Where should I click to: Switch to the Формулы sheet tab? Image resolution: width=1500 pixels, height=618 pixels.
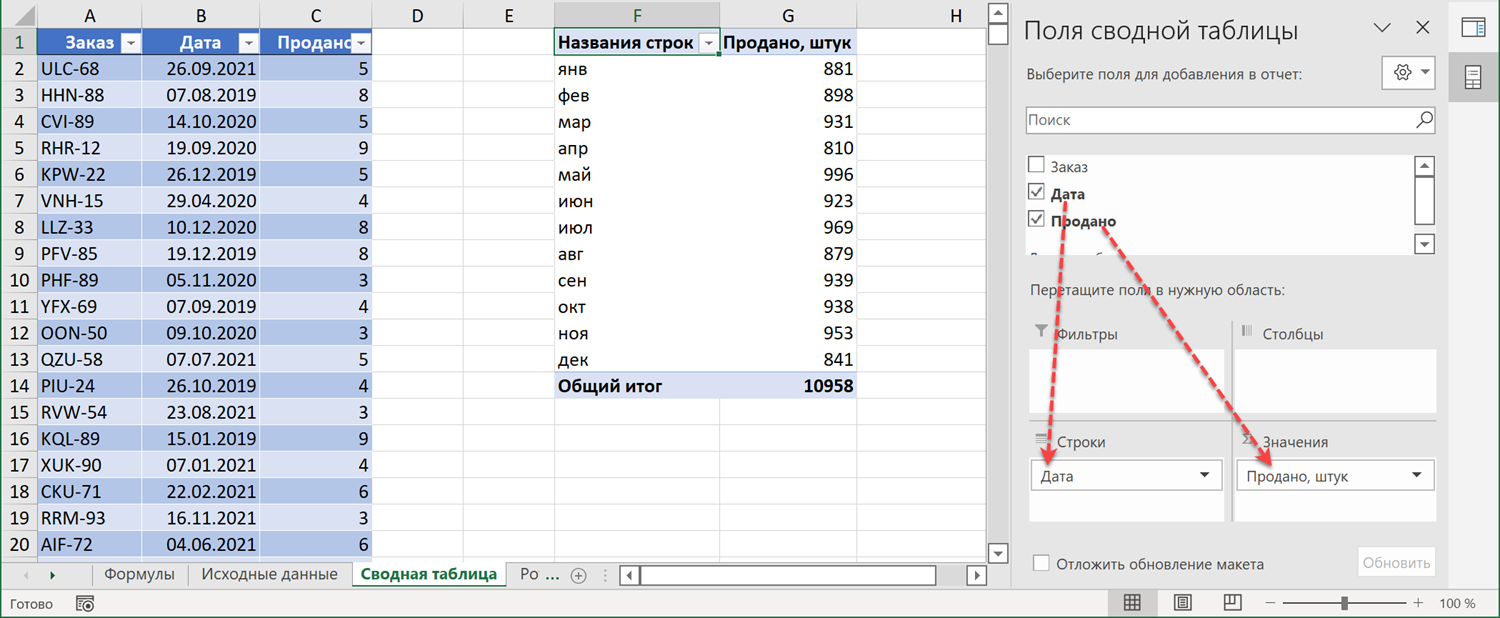pyautogui.click(x=139, y=574)
